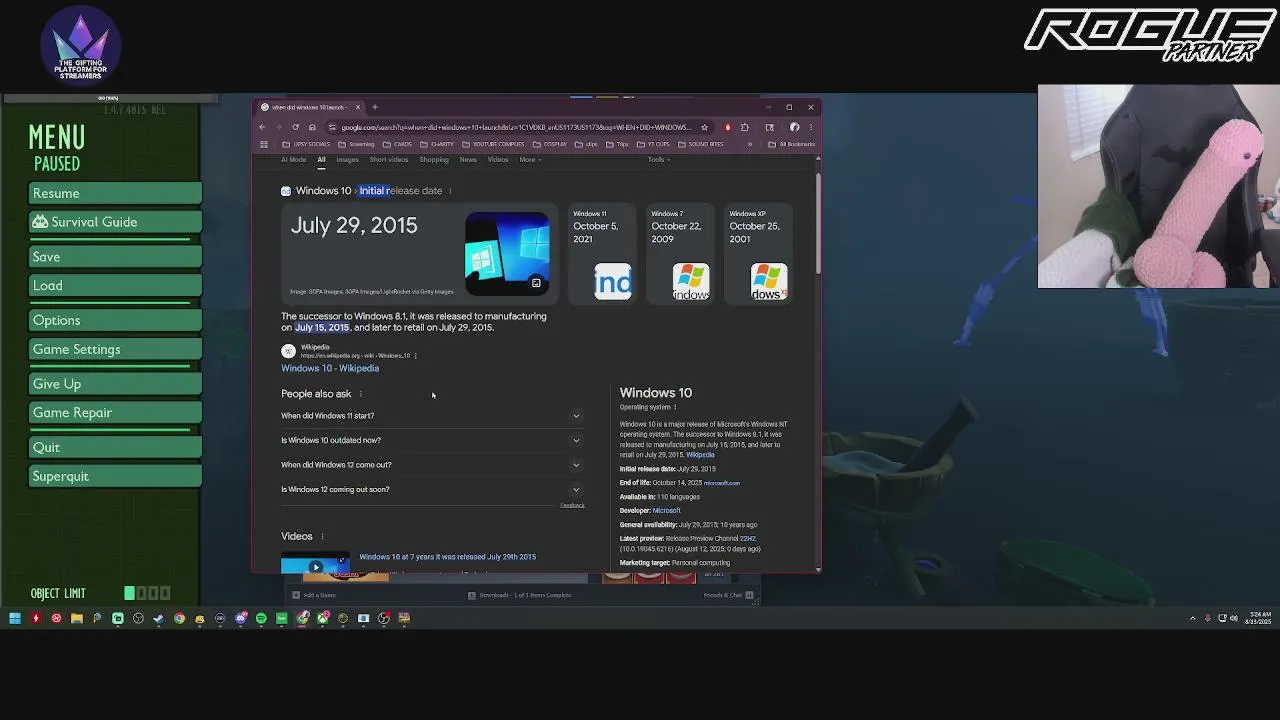This screenshot has width=1280, height=720.
Task: Open Spotify from the taskbar
Action: [261, 618]
